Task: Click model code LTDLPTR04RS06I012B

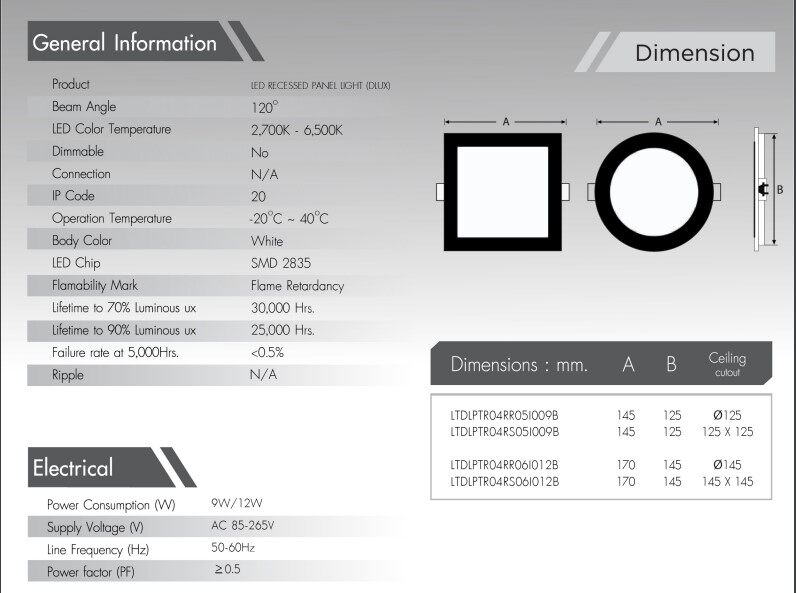Action: 505,482
